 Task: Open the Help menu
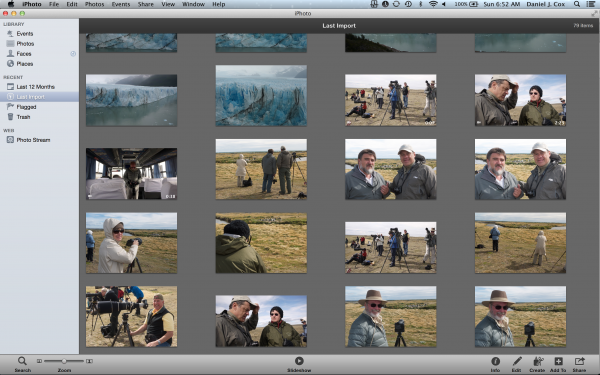tap(218, 4)
